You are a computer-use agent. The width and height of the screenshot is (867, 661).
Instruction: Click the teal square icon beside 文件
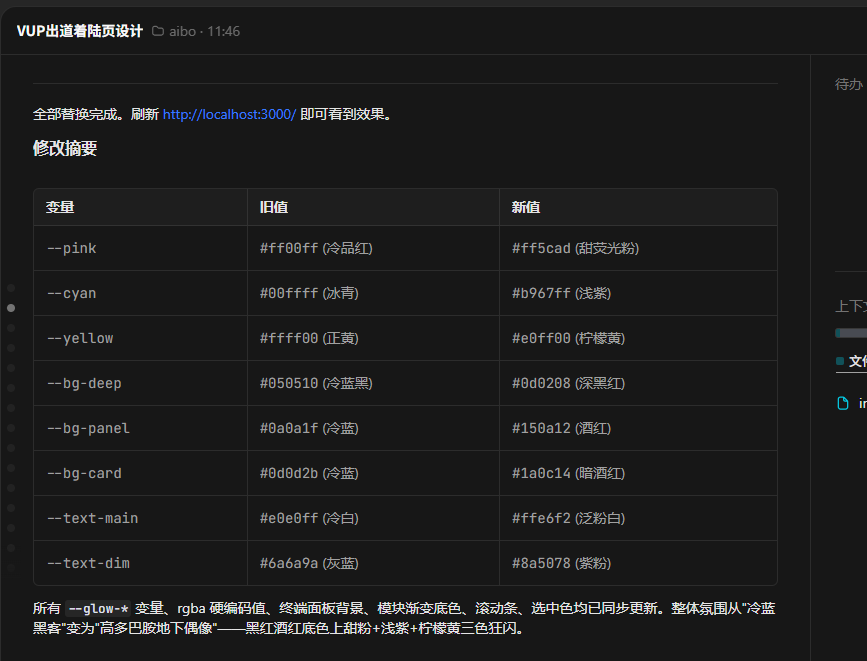pyautogui.click(x=840, y=361)
